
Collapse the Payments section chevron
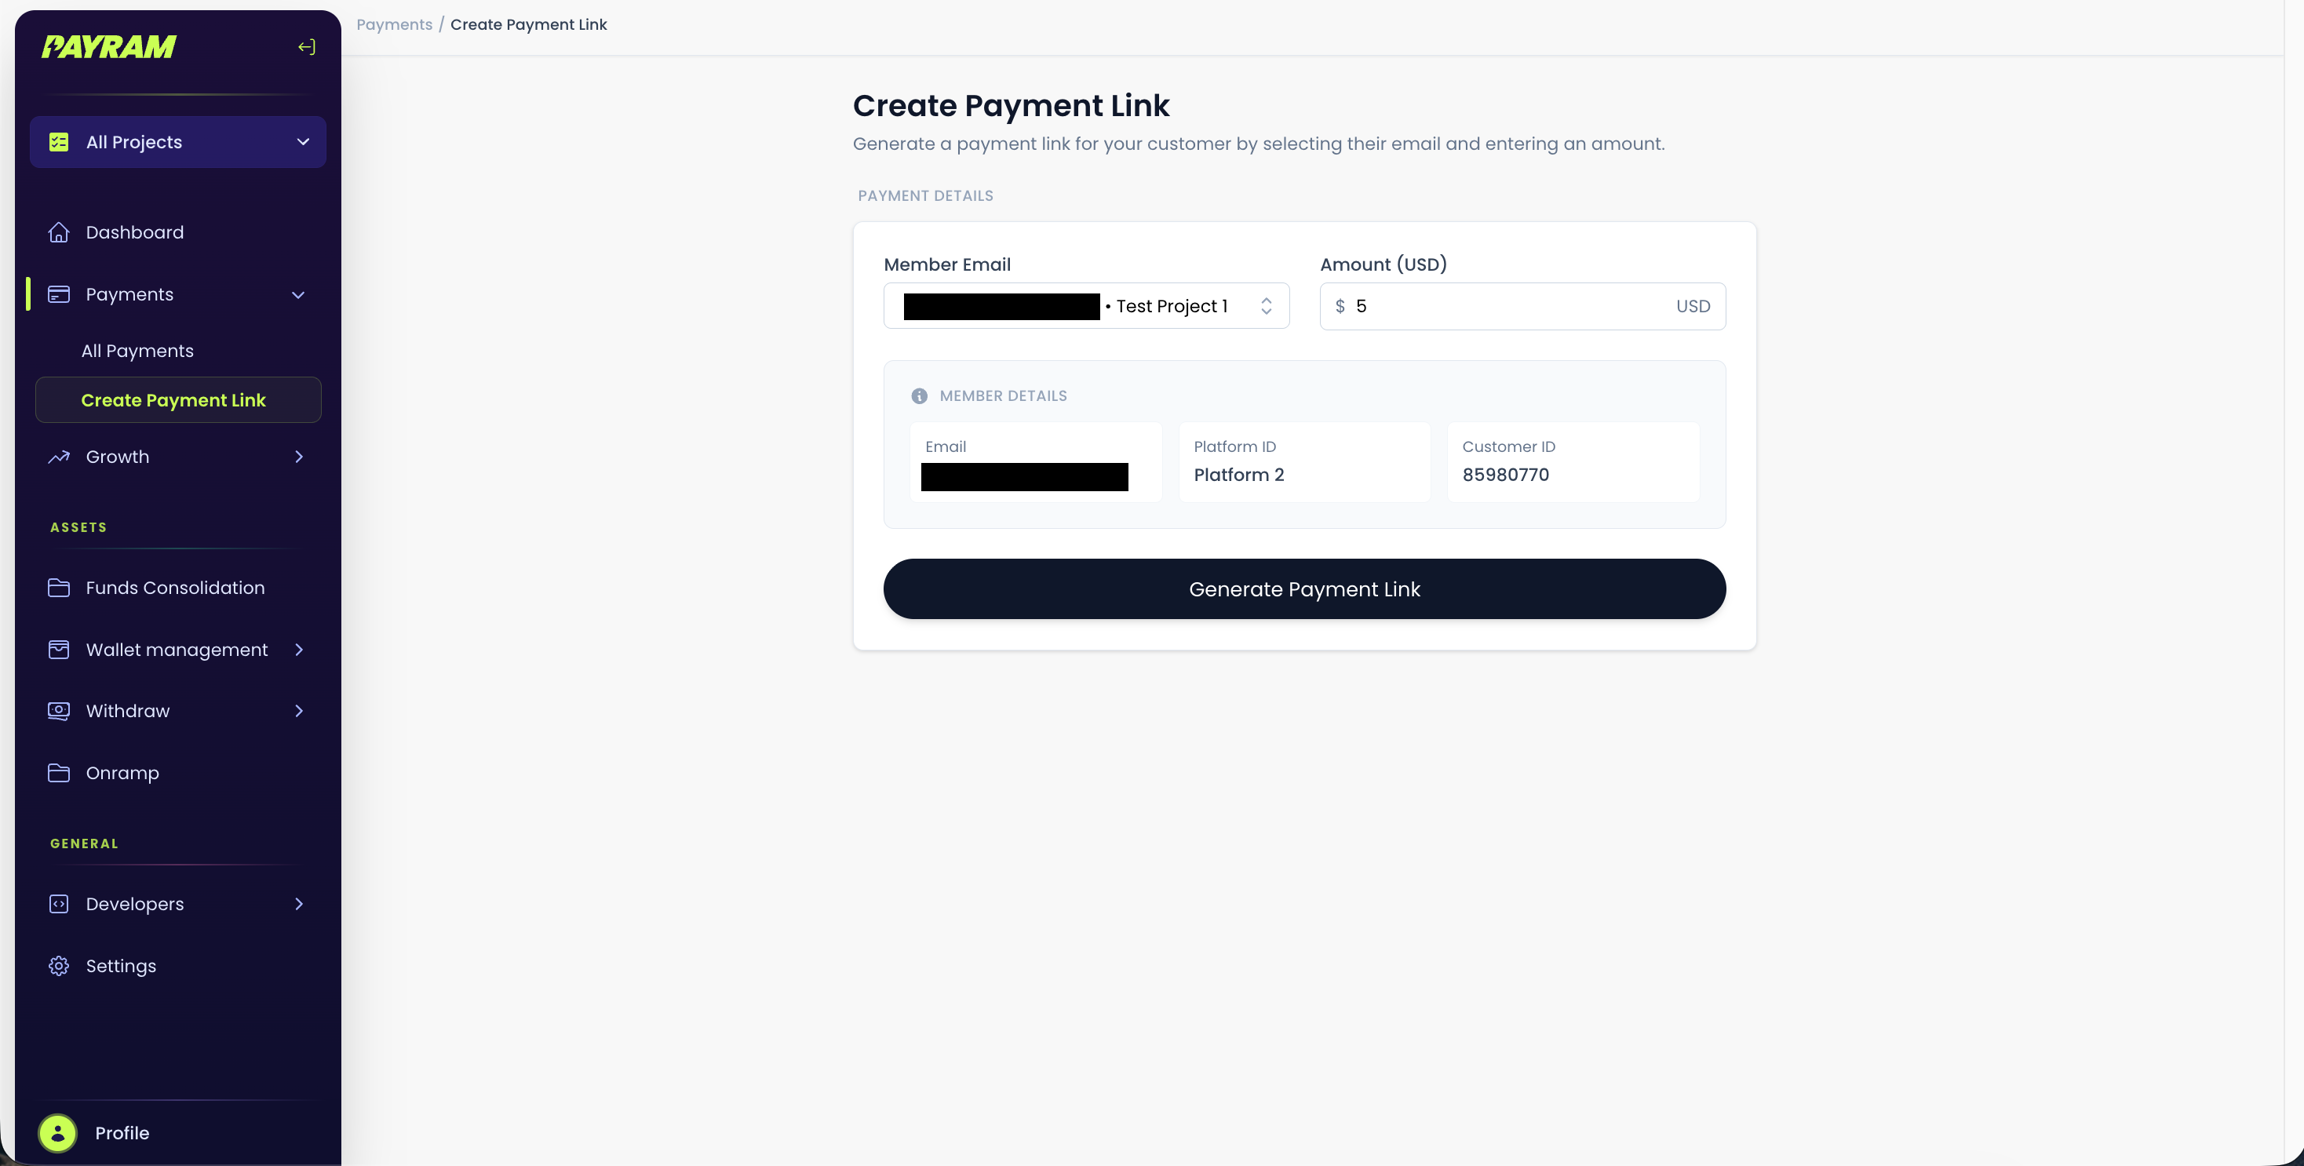298,294
